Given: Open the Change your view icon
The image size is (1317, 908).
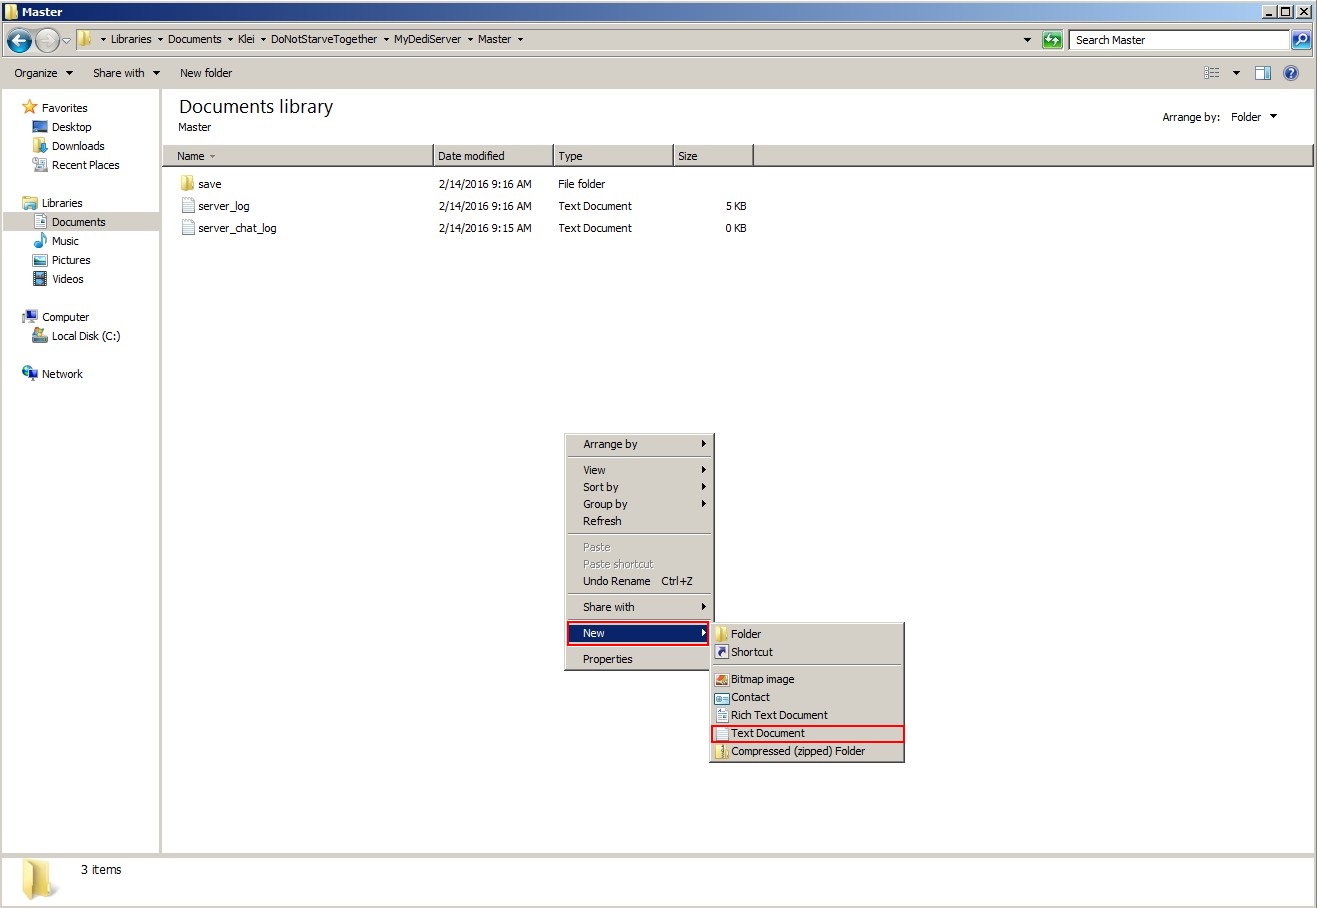Looking at the screenshot, I should point(1212,73).
